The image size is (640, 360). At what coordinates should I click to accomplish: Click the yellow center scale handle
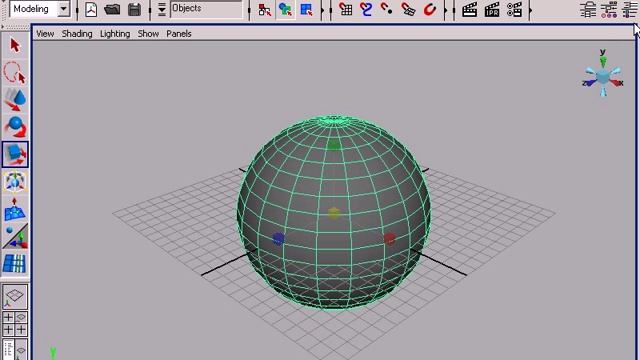334,213
